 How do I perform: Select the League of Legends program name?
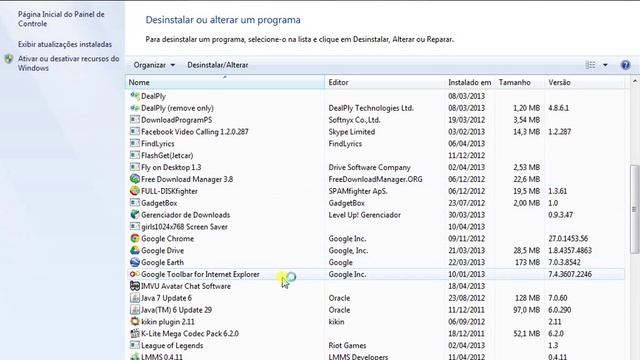tap(172, 345)
